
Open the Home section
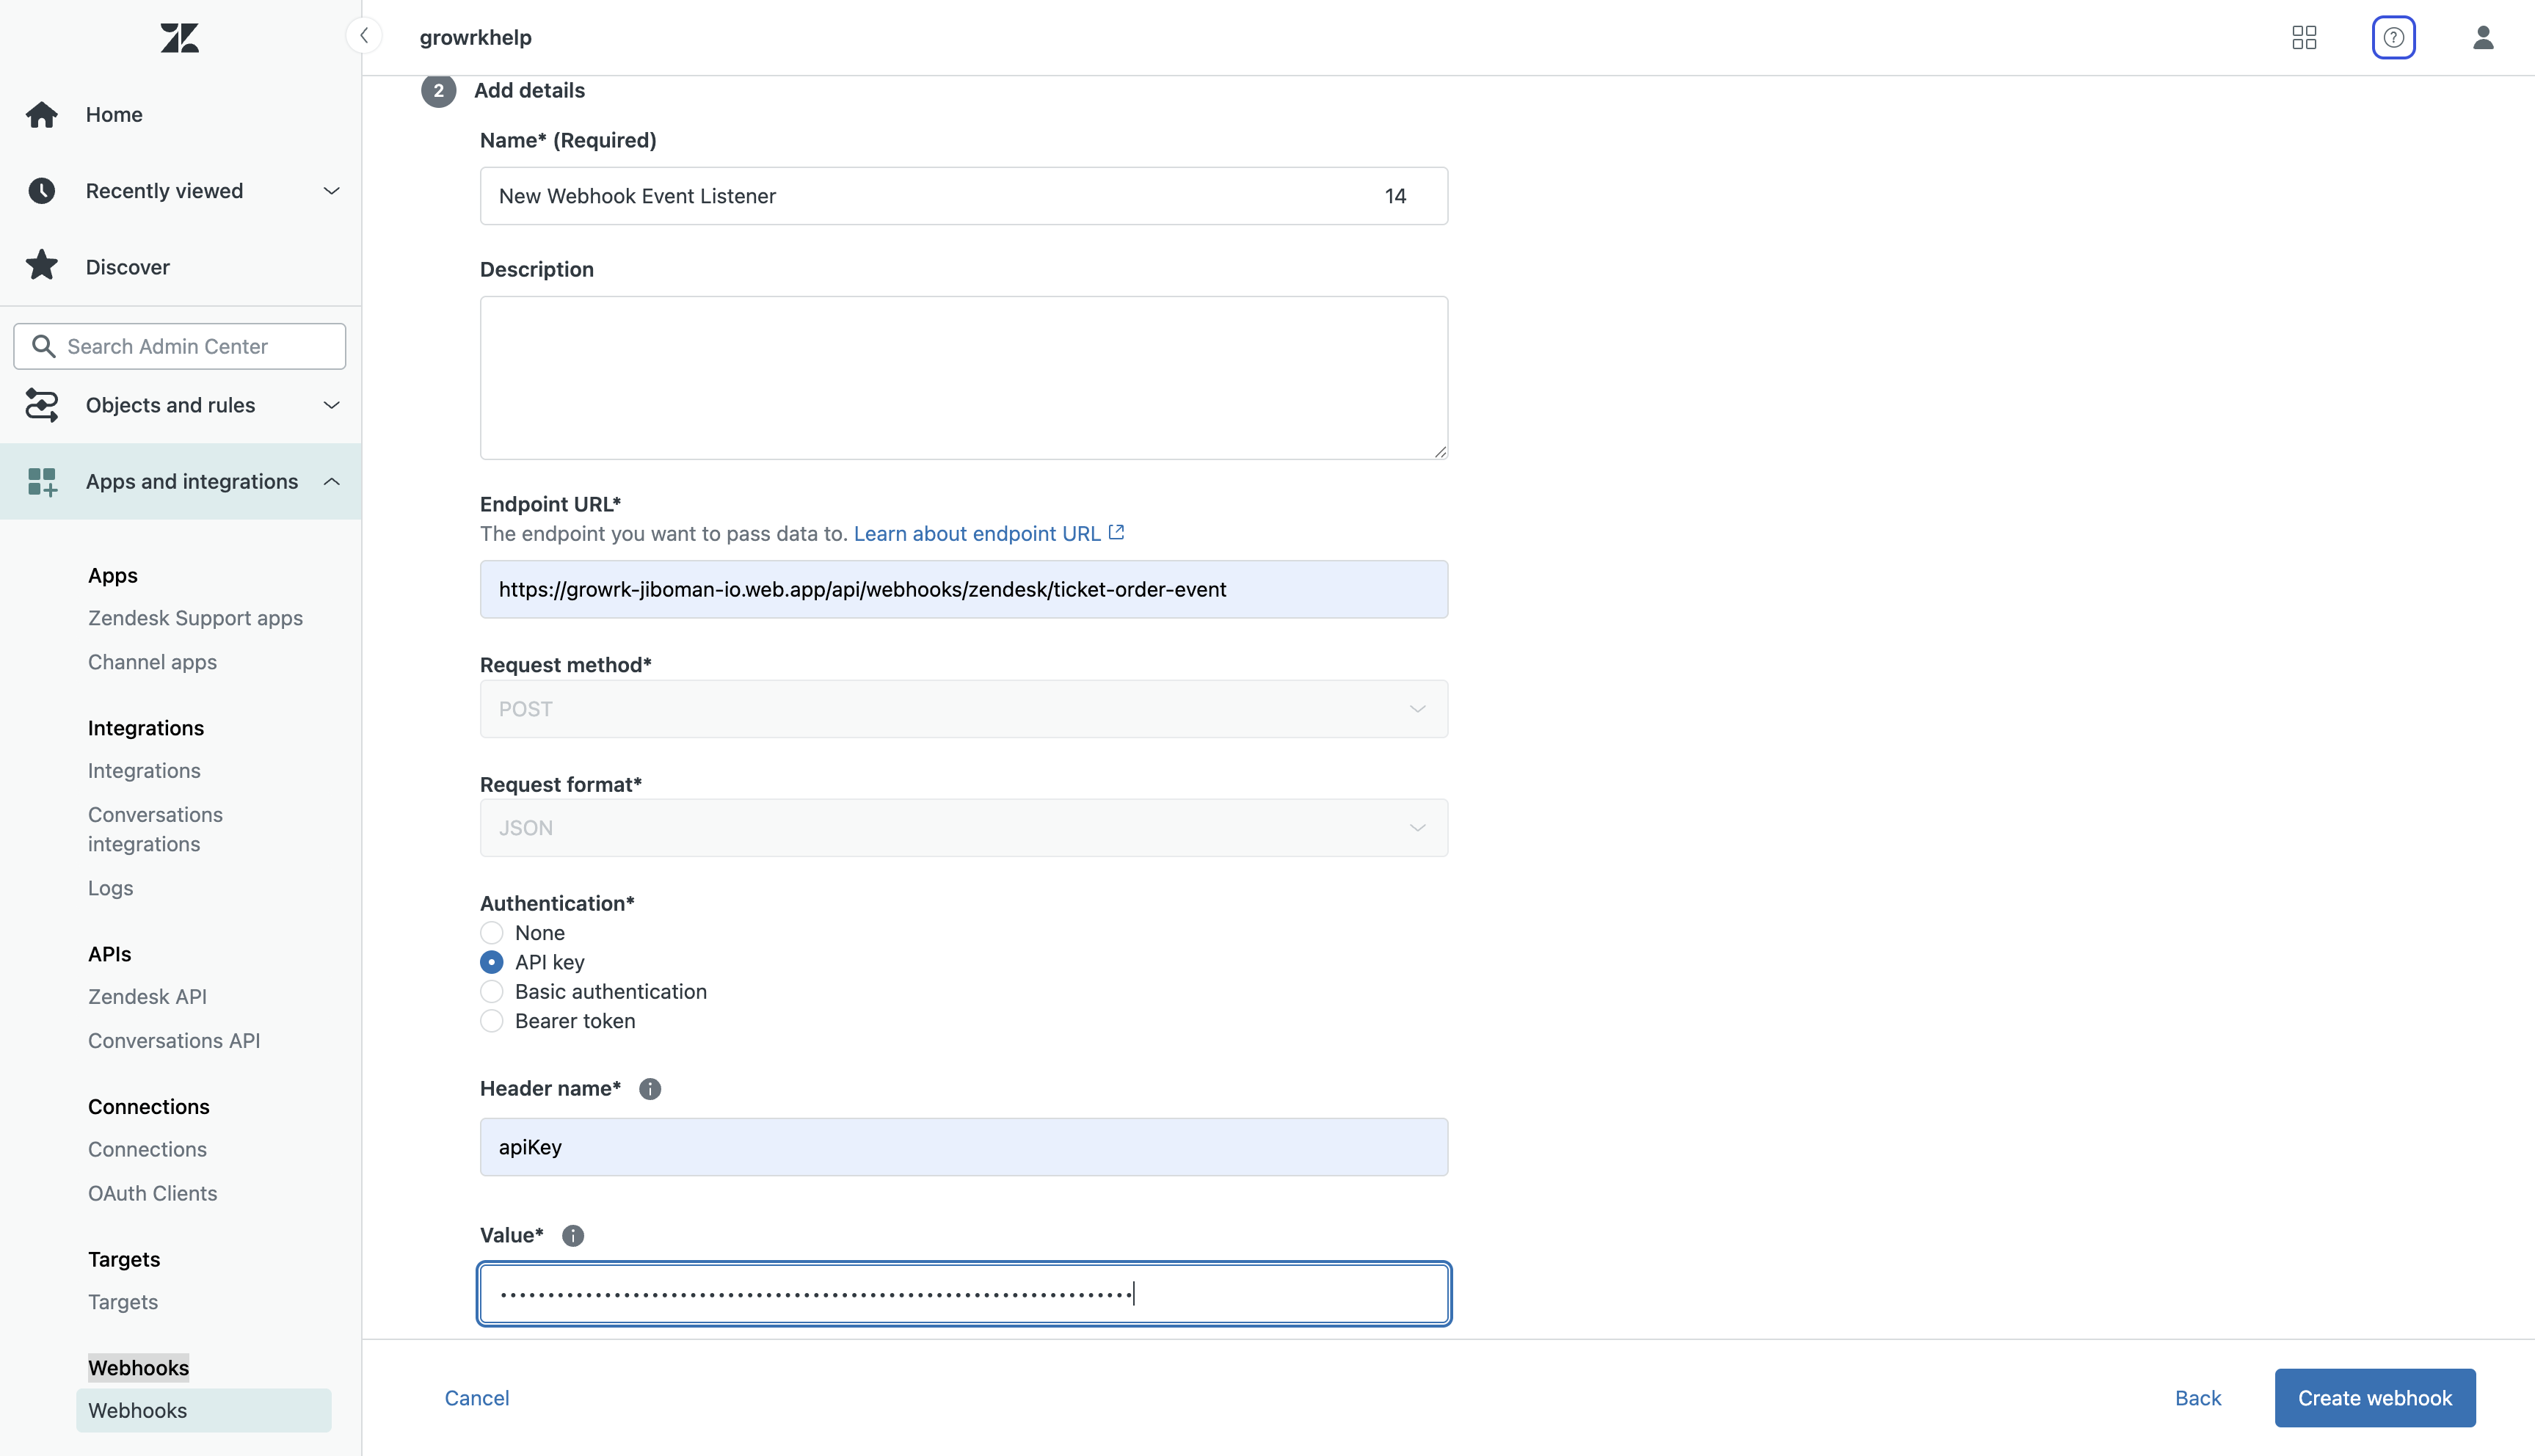(114, 114)
